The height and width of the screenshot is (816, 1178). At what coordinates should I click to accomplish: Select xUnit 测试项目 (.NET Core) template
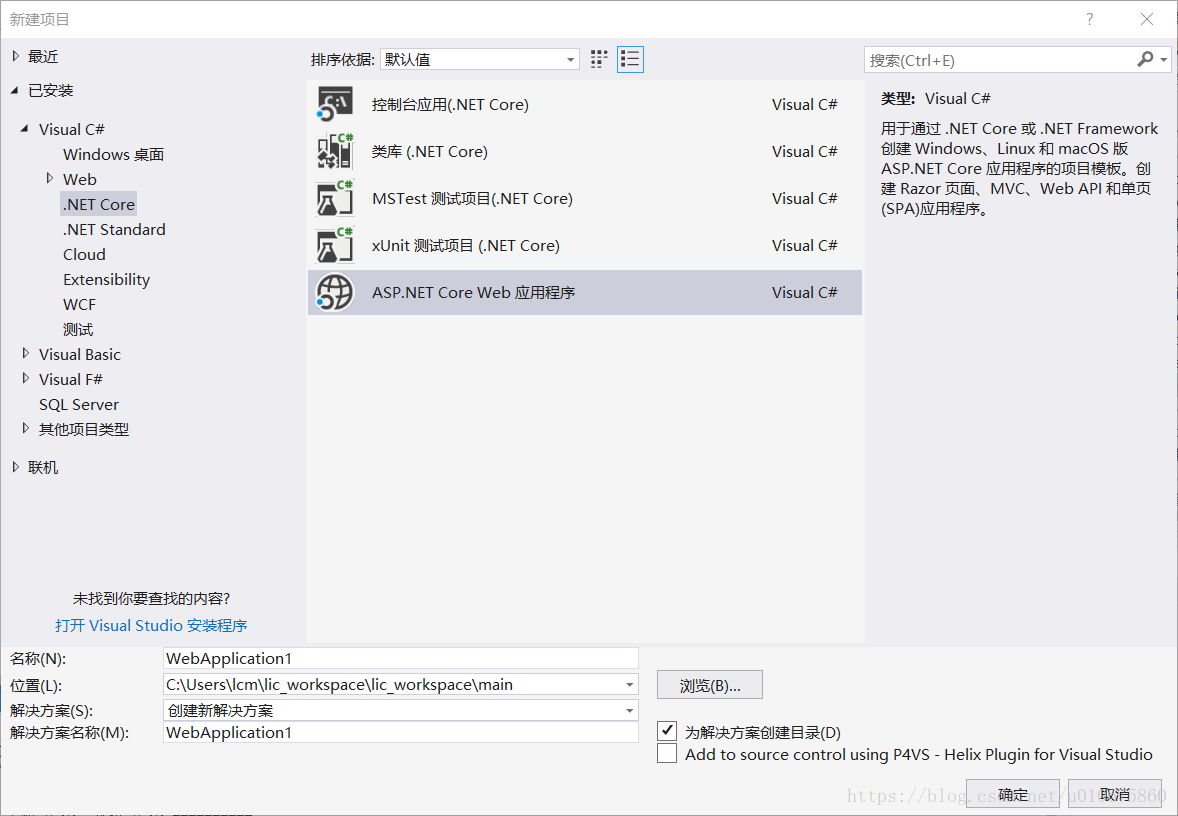(584, 246)
